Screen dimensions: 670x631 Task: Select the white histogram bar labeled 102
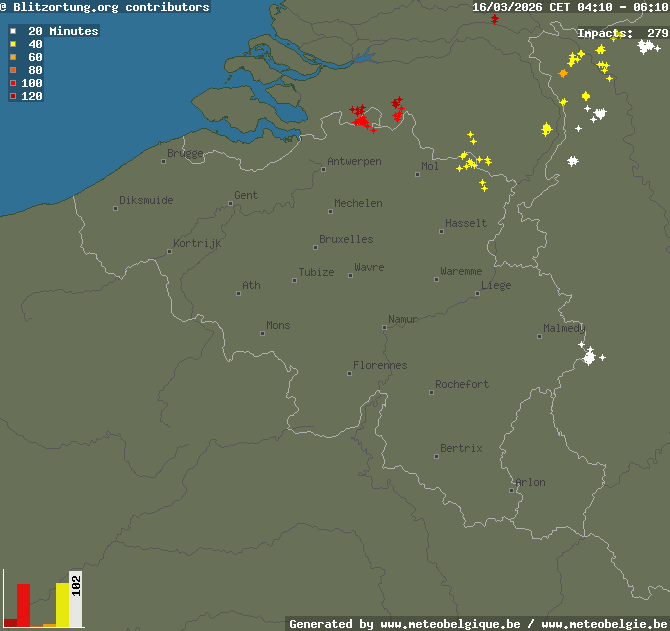76,600
